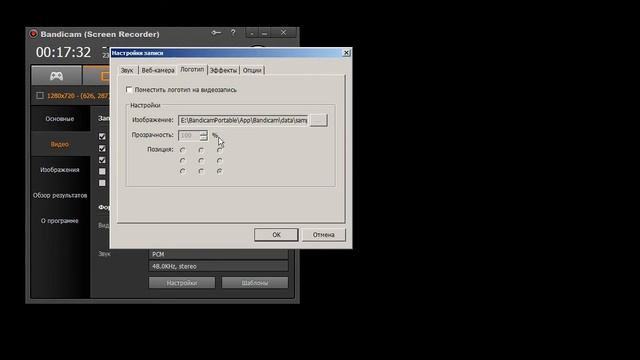Click the PCM audio codec field
640x360 pixels.
(218, 254)
